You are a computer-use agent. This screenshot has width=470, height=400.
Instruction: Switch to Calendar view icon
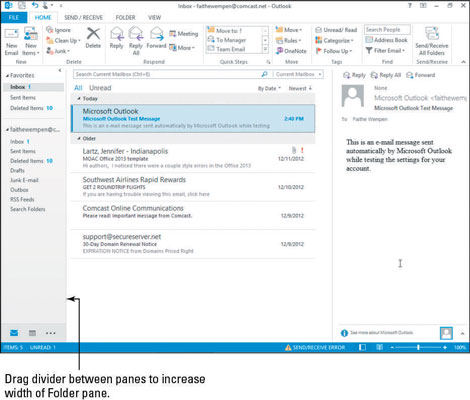(x=32, y=333)
